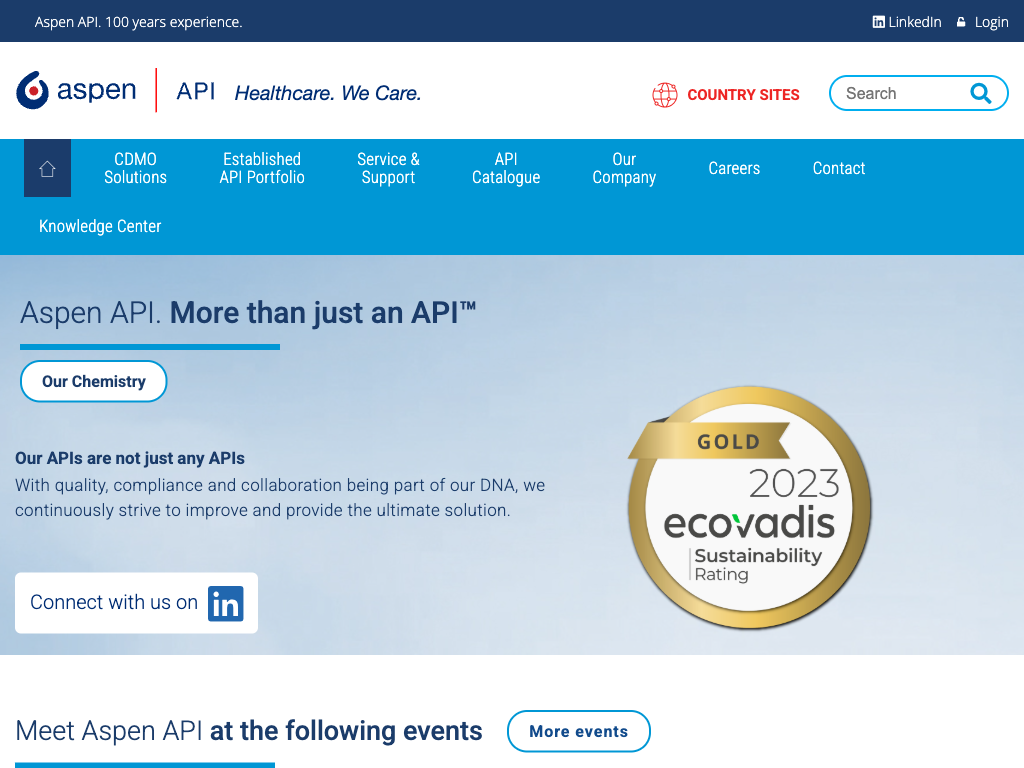Click 'Aspen API. 100 years experience.' text
Viewport: 1024px width, 768px height.
tap(138, 22)
